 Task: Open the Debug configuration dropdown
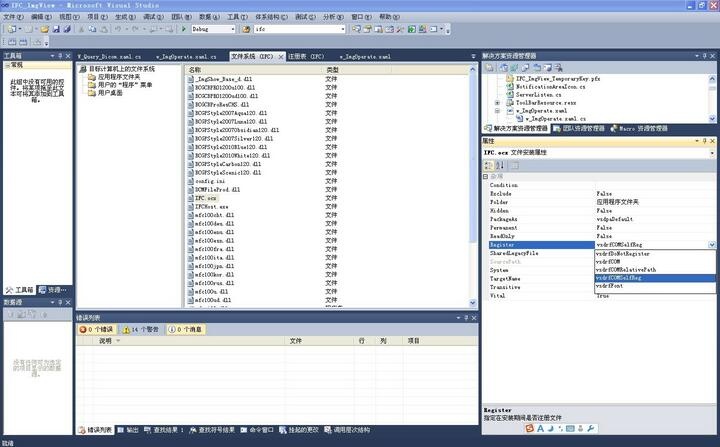pos(233,29)
